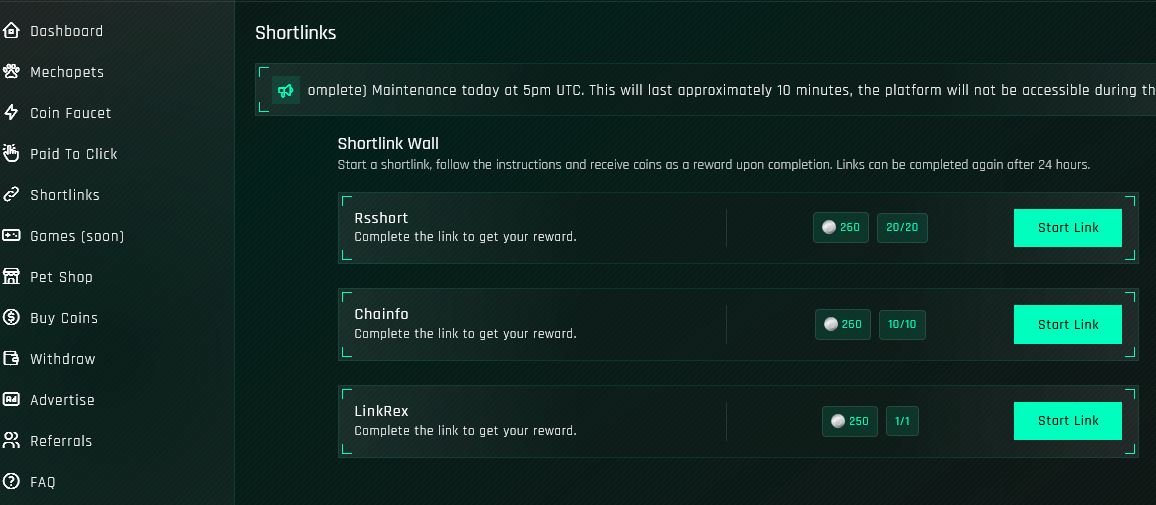Click the LinkRex 1/1 counter badge
This screenshot has width=1156, height=505.
902,421
